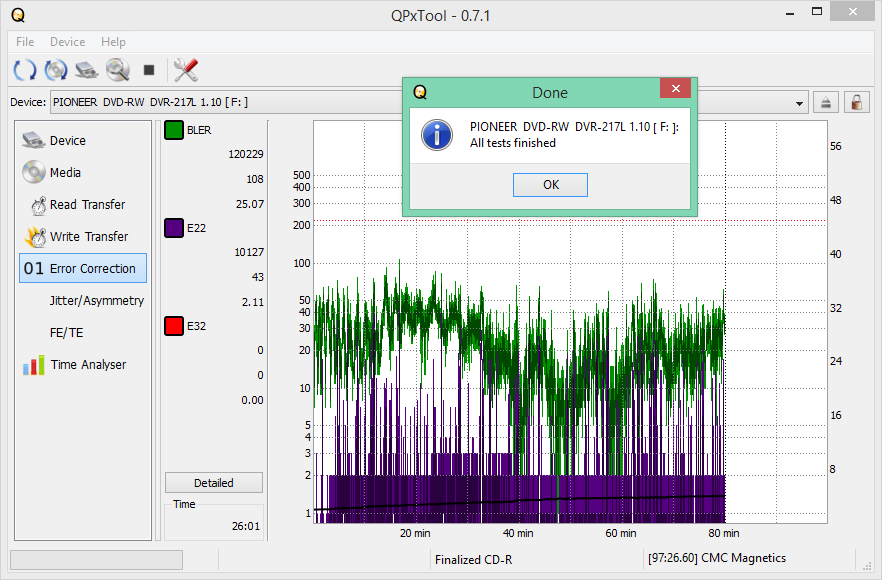Click the drive device info toolbar icon

click(x=86, y=70)
